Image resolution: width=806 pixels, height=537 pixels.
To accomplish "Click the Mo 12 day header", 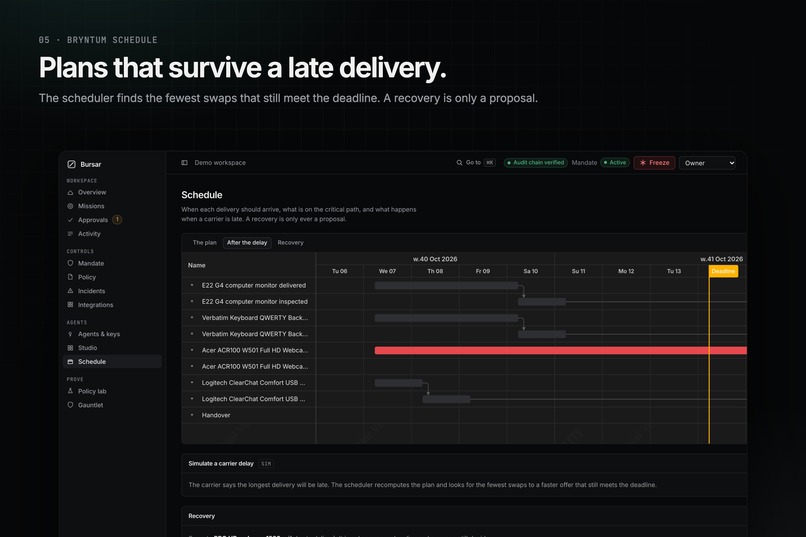I will click(x=626, y=271).
